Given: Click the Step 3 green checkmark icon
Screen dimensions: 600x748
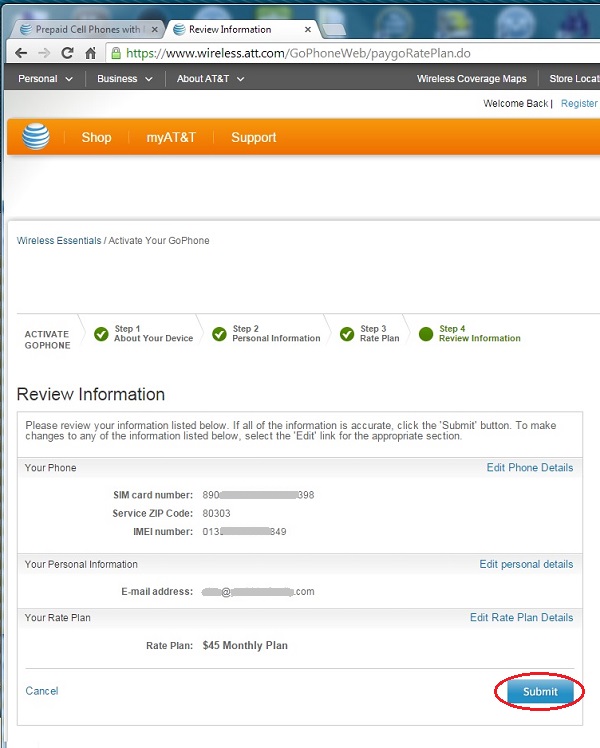Looking at the screenshot, I should point(347,334).
